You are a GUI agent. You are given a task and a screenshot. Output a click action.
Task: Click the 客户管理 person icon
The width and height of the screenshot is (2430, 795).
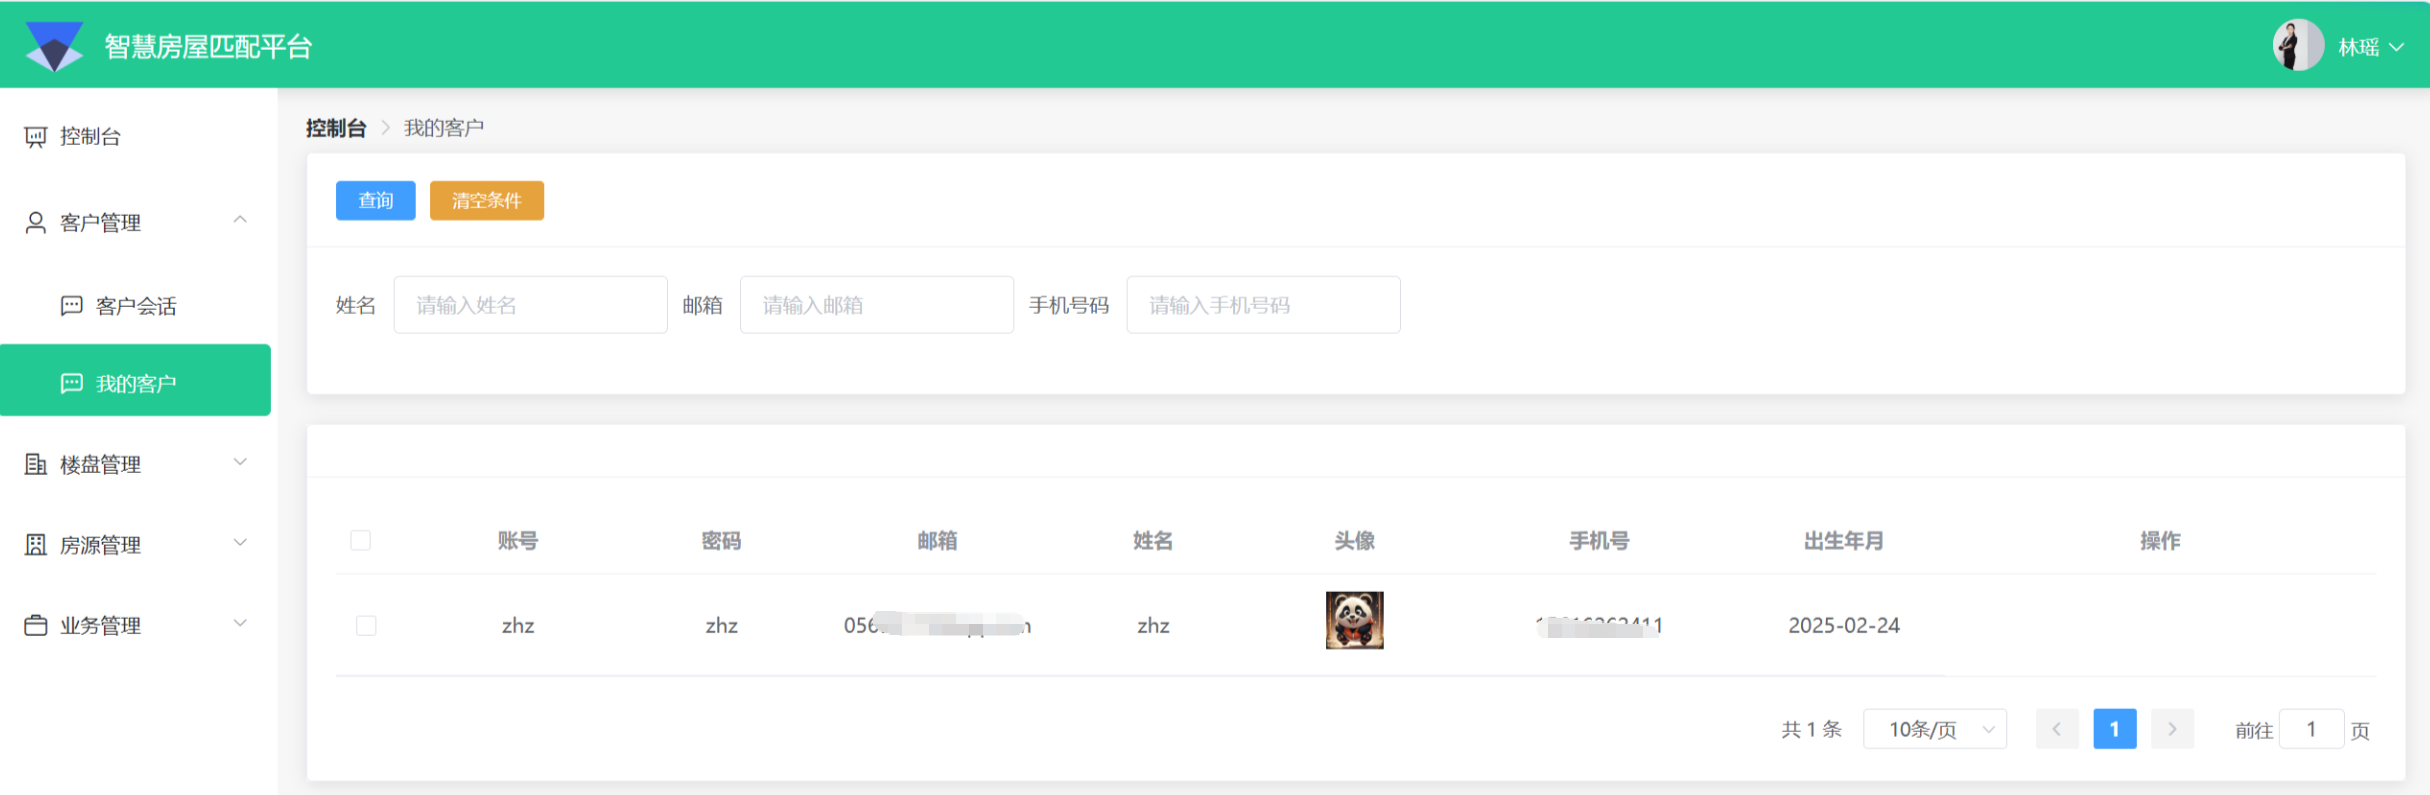coord(36,222)
